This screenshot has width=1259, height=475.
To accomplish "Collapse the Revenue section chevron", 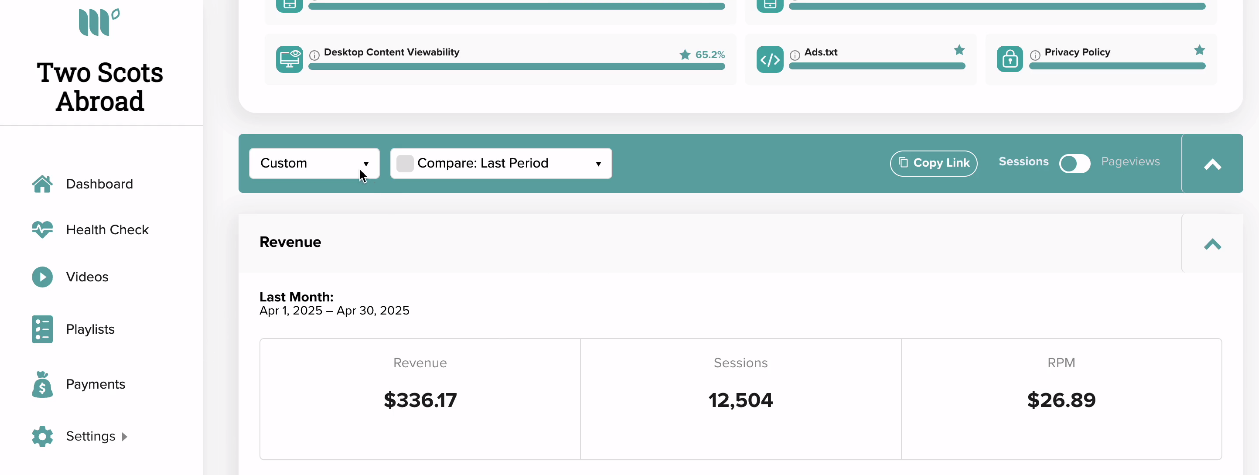I will click(x=1213, y=243).
